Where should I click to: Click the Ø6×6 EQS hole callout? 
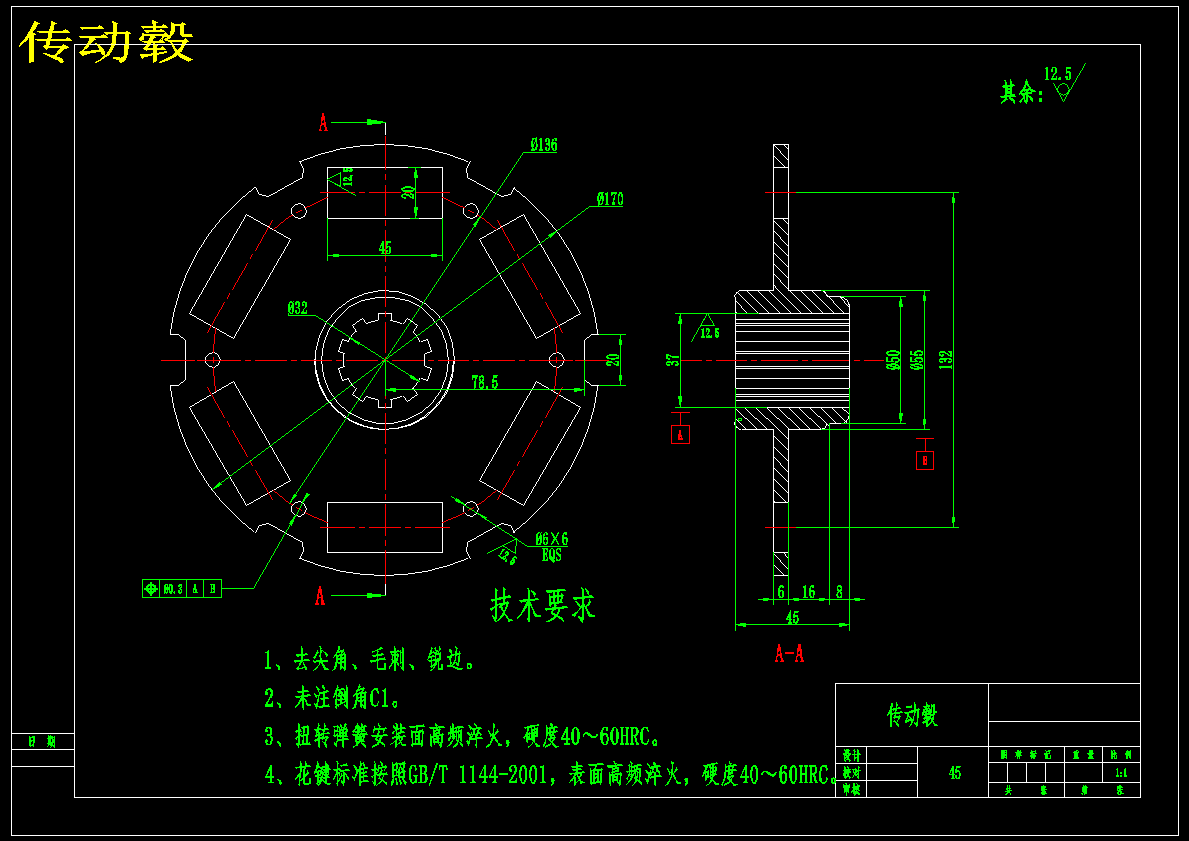(x=551, y=547)
